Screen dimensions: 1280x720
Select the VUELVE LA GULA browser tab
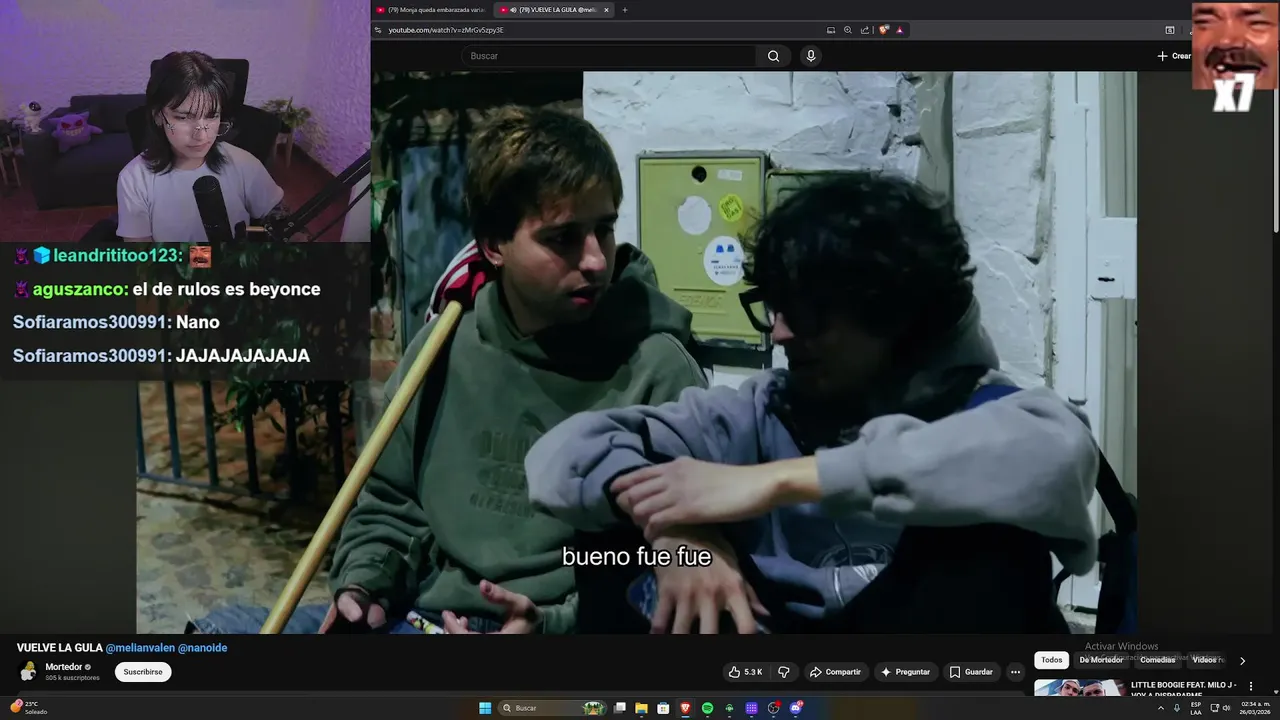pyautogui.click(x=552, y=10)
